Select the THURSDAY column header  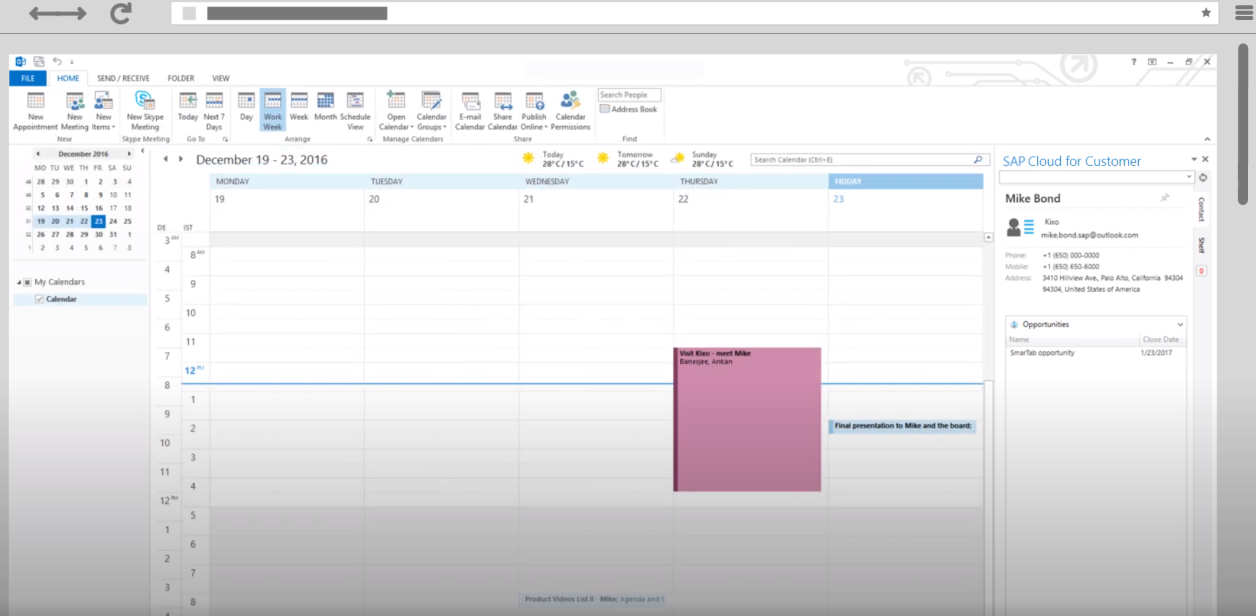[750, 181]
